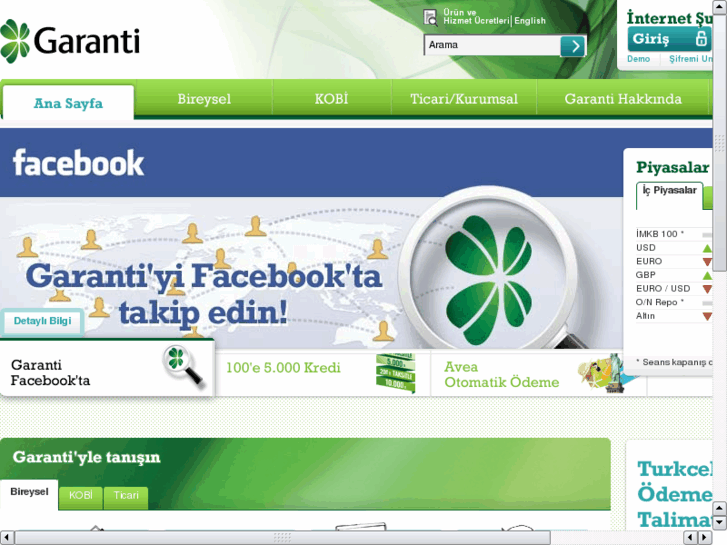Open the Bireysel main menu
Screen dimensions: 727x545
click(x=204, y=99)
